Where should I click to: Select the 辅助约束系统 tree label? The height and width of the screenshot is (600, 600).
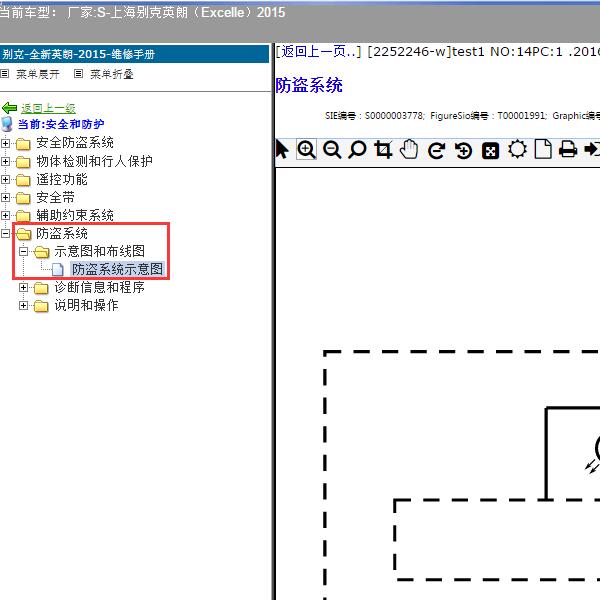pos(75,215)
